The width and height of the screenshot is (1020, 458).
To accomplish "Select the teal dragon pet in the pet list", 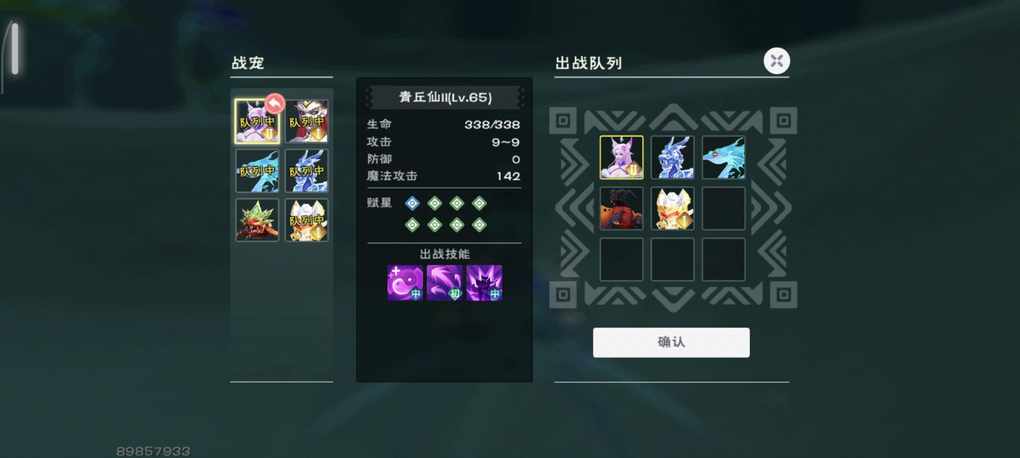I will [x=257, y=170].
